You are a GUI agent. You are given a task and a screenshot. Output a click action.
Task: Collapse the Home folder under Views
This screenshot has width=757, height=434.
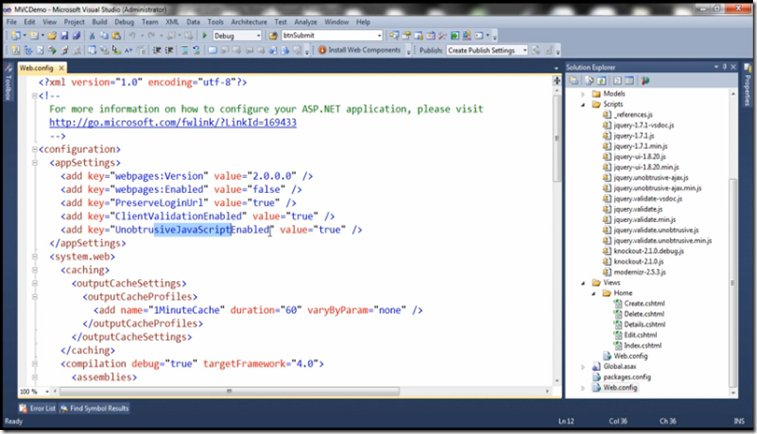[x=594, y=294]
